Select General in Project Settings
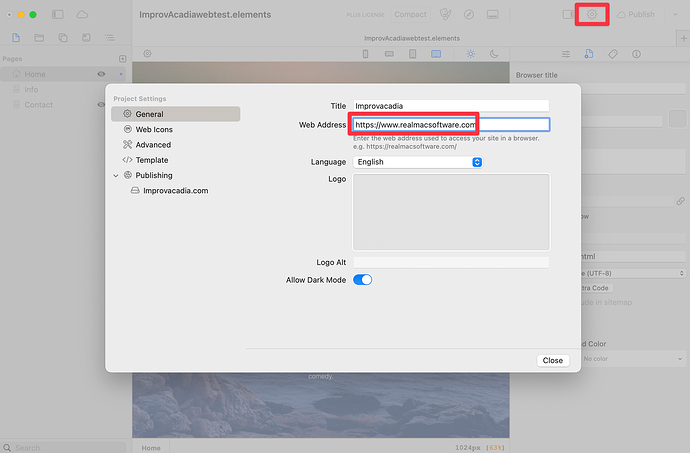Image resolution: width=690 pixels, height=453 pixels. point(176,114)
